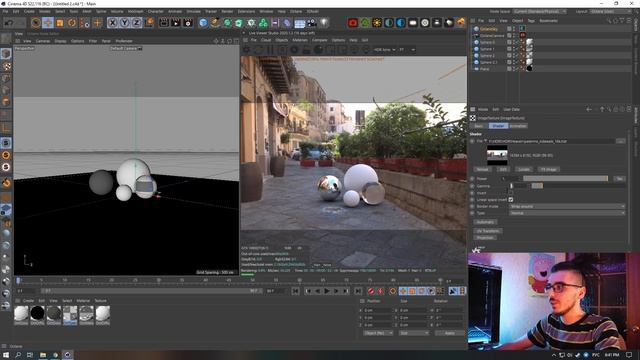Open the Octane menu in main menu bar
640x360 pixels.
pyautogui.click(x=296, y=11)
